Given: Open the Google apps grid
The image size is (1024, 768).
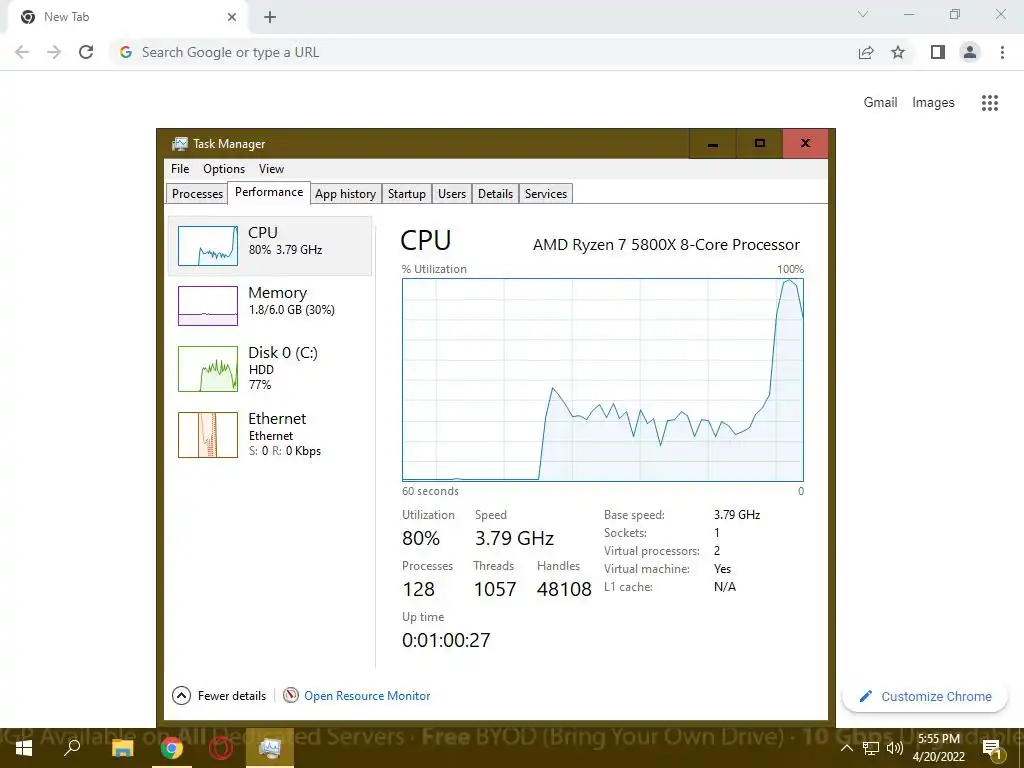Looking at the screenshot, I should (x=989, y=103).
